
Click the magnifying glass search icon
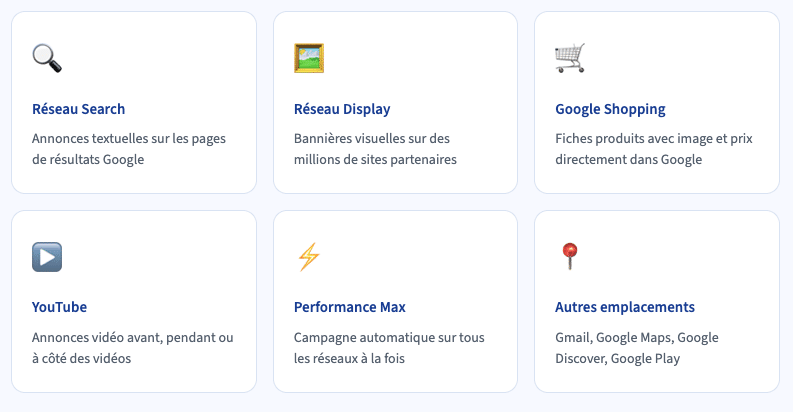pos(47,58)
